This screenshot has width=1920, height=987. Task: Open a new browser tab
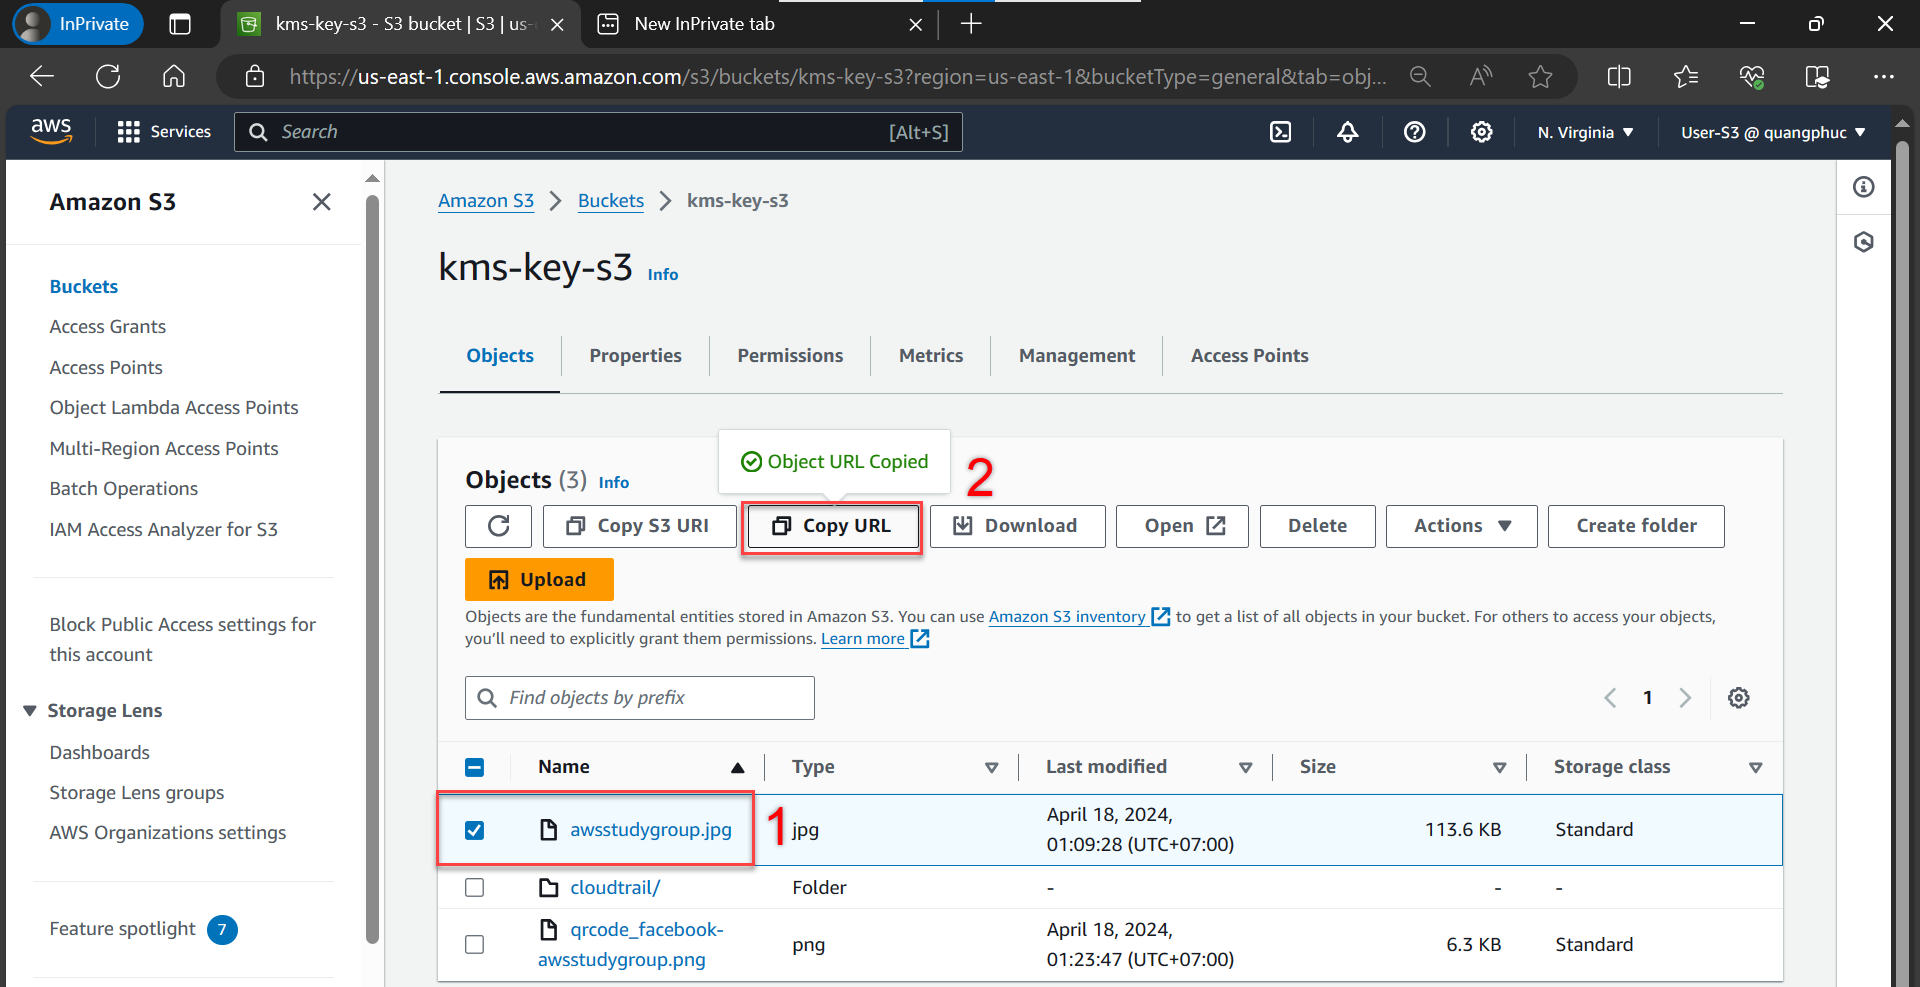click(x=970, y=24)
